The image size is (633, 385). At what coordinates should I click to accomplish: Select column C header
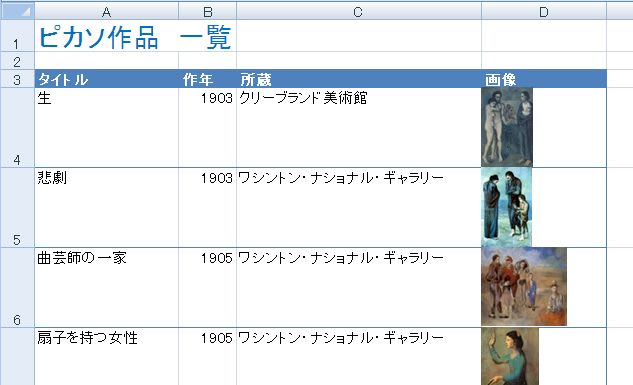358,11
